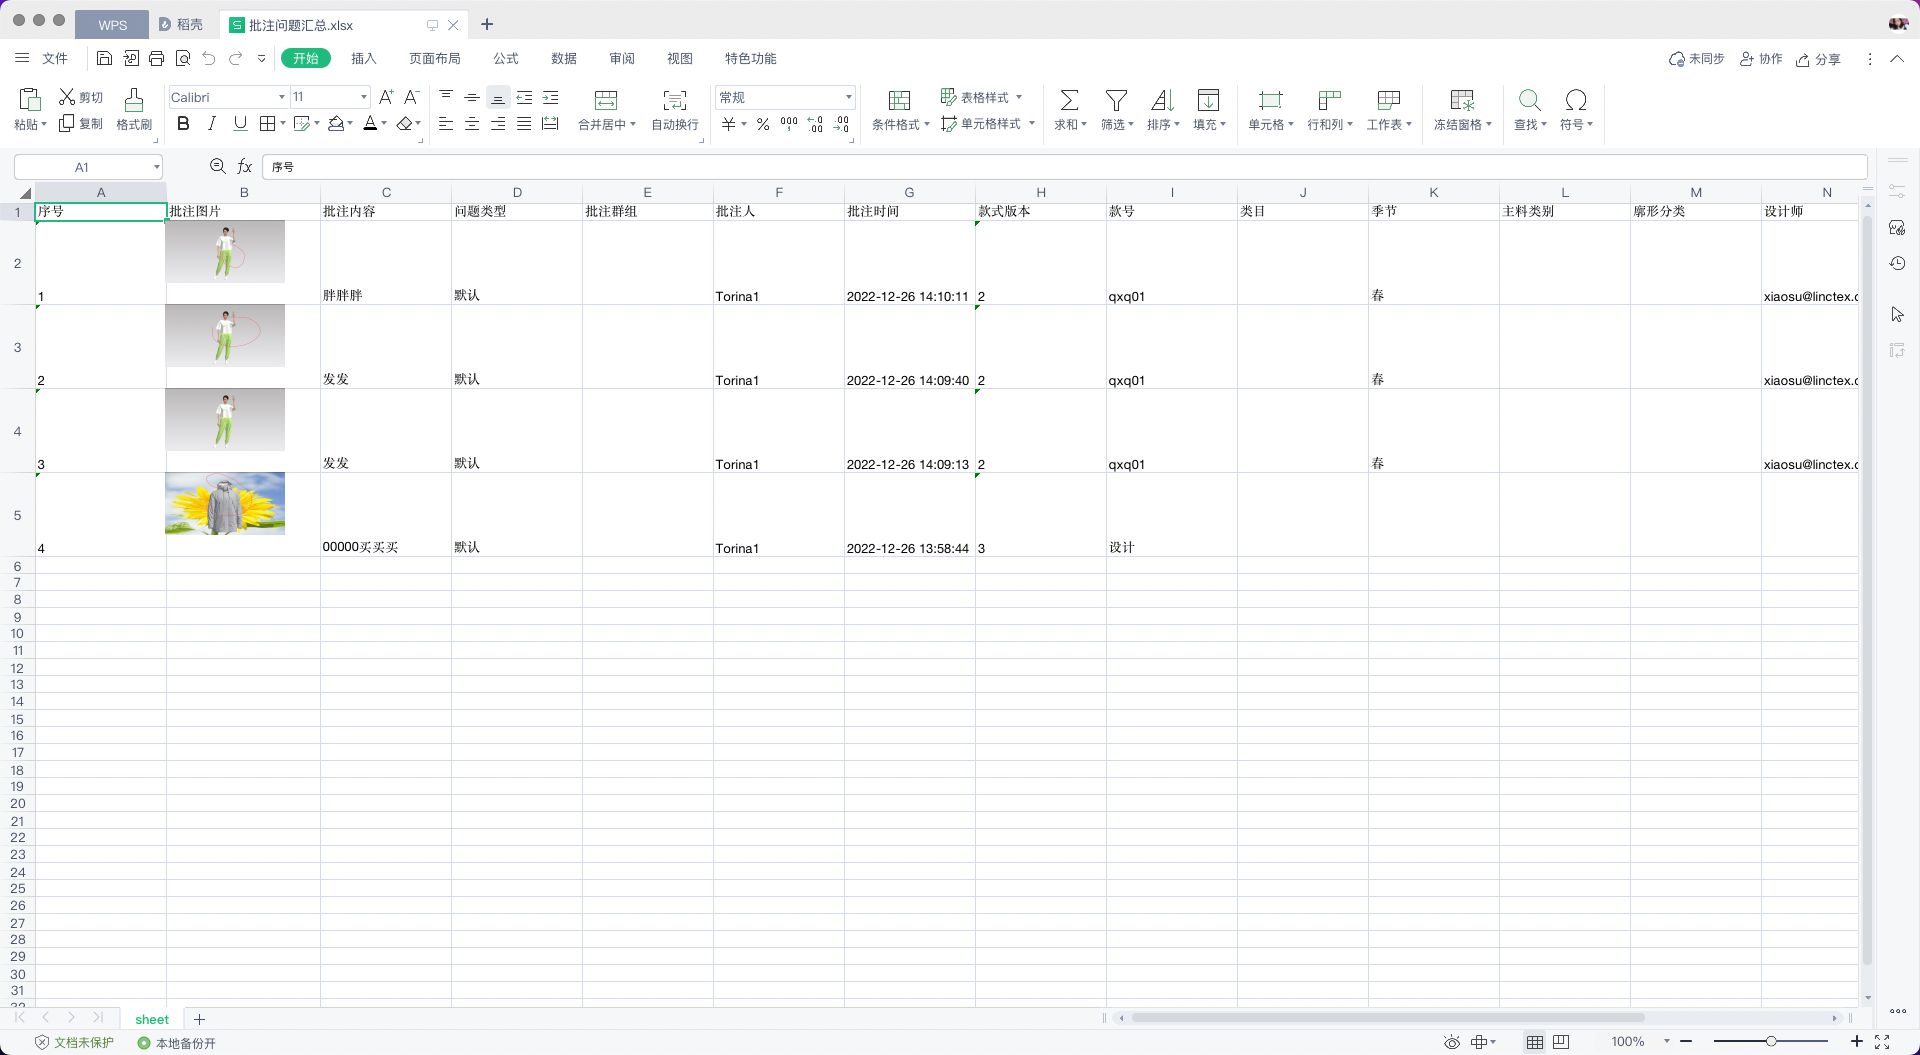Click the Filter (筛选) funnel icon

point(1116,100)
